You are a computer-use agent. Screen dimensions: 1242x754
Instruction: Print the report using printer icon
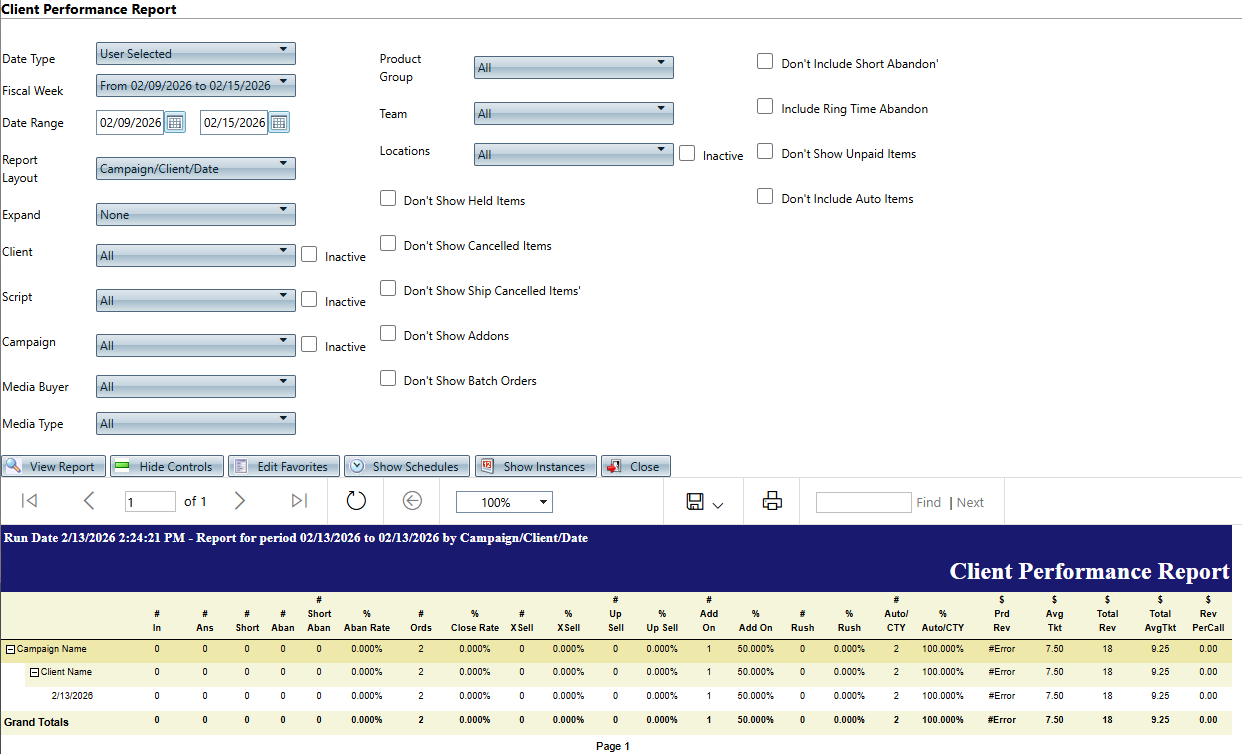coord(772,501)
